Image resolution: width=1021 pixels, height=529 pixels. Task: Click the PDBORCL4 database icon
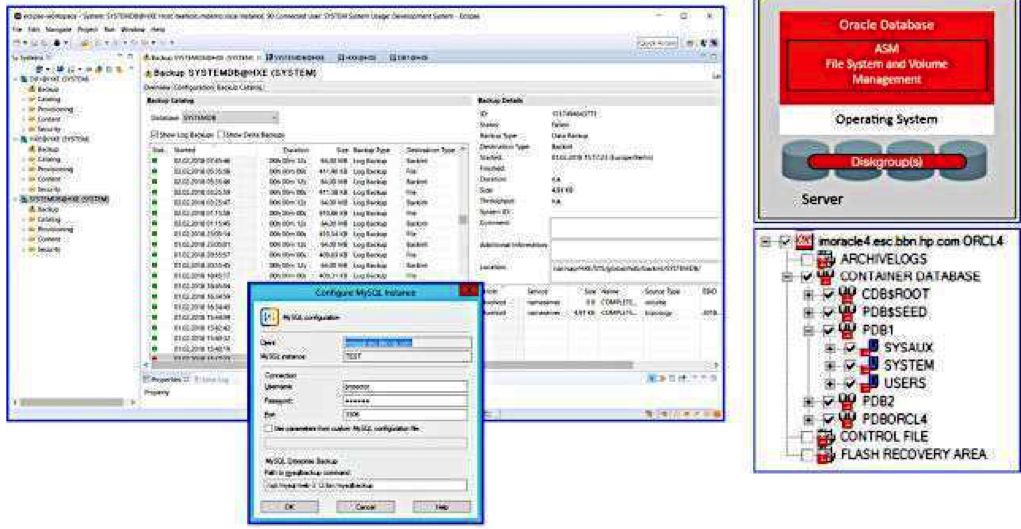(x=847, y=419)
